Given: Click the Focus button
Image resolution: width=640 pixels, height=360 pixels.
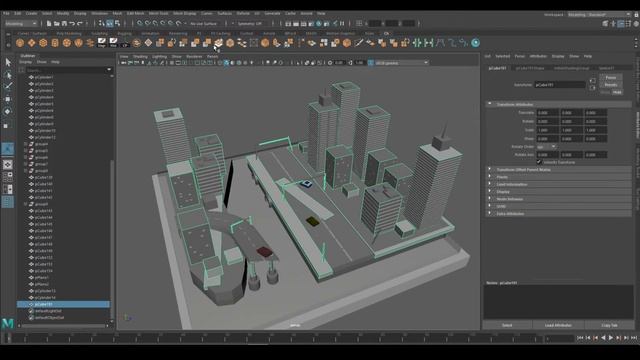Looking at the screenshot, I should coord(611,78).
